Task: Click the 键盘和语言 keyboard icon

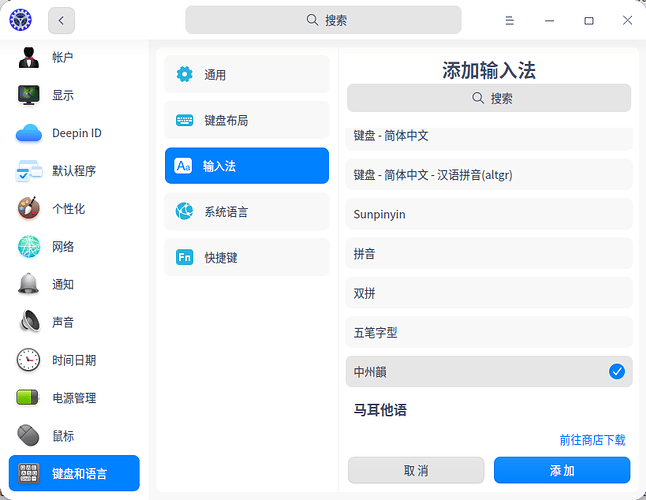Action: (x=28, y=473)
